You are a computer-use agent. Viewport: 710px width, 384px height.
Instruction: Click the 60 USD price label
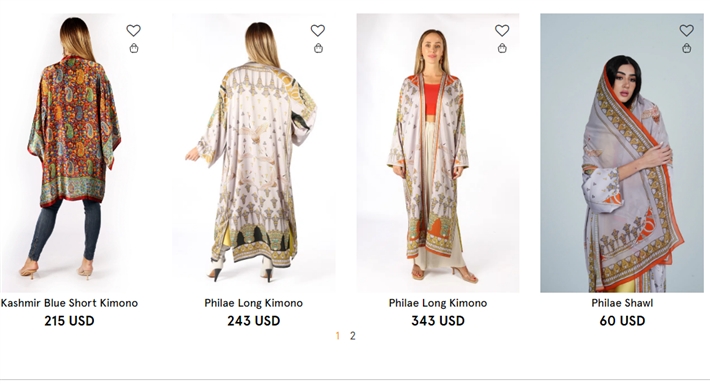pyautogui.click(x=622, y=321)
